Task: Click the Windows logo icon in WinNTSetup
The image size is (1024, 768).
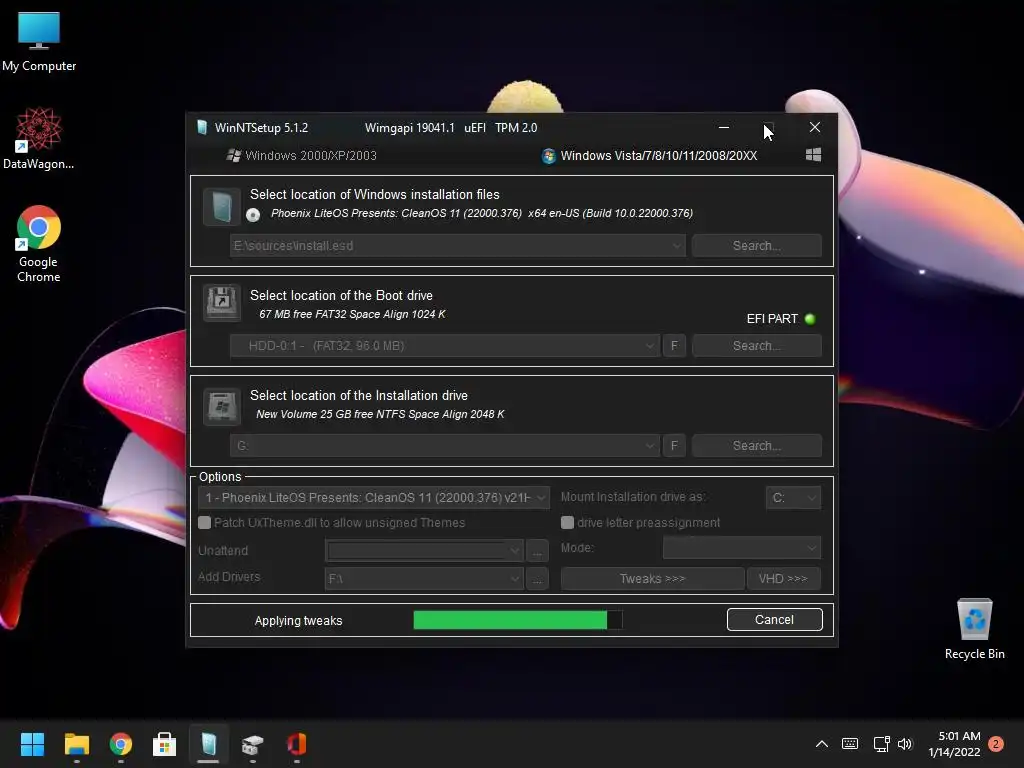Action: [813, 155]
